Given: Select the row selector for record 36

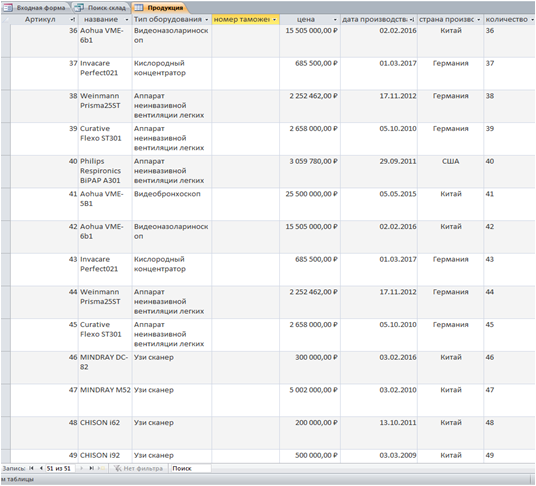Looking at the screenshot, I should (6, 41).
